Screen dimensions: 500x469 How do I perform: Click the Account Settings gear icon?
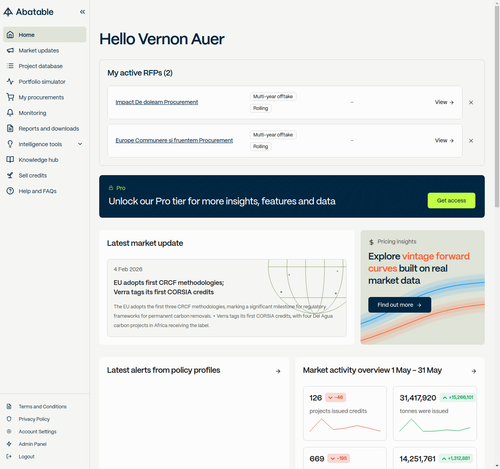(9, 431)
